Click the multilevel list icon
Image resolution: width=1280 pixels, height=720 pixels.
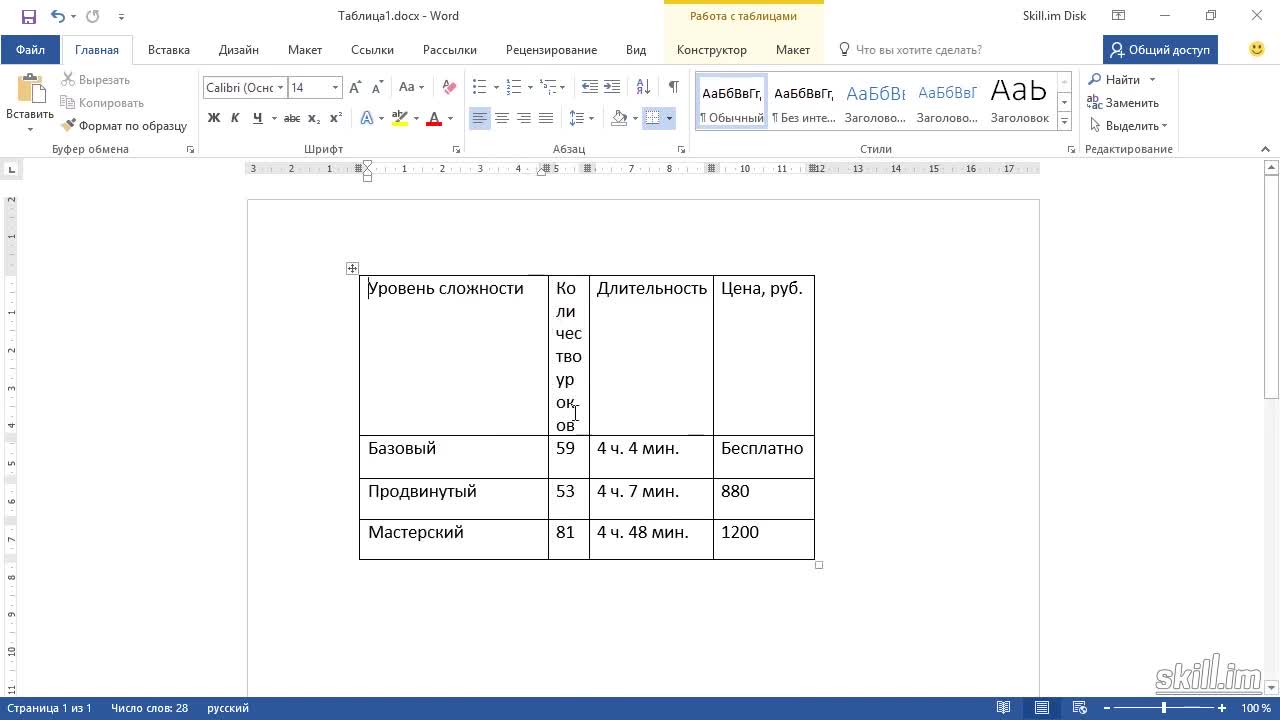pos(548,88)
